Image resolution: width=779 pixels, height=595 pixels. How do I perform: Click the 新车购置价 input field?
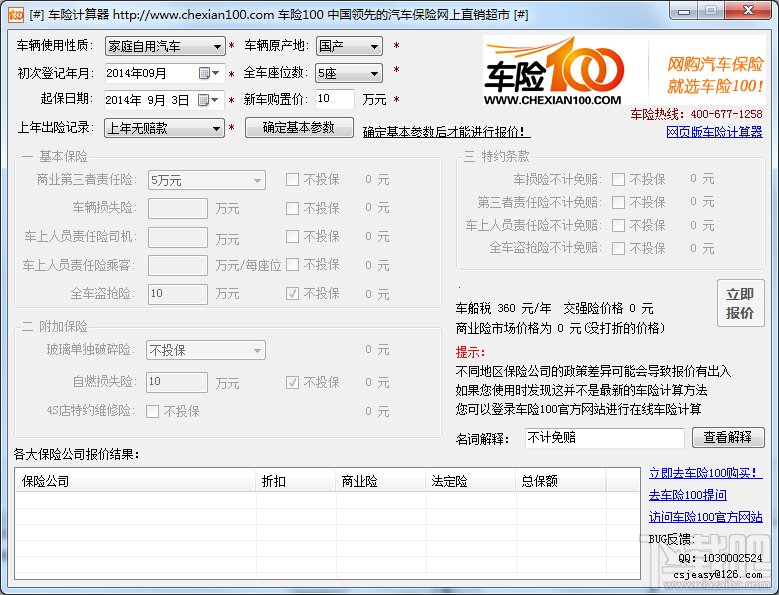click(x=334, y=99)
